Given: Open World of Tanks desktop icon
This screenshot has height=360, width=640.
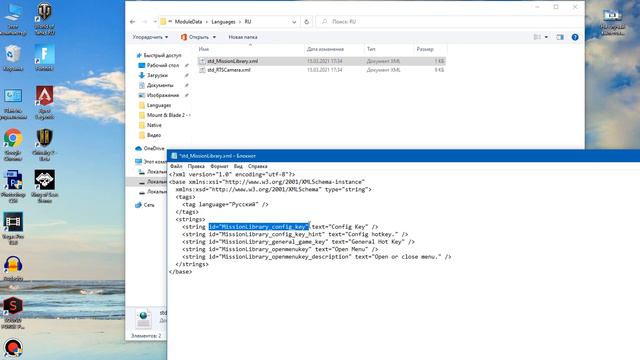Looking at the screenshot, I should pyautogui.click(x=44, y=19).
